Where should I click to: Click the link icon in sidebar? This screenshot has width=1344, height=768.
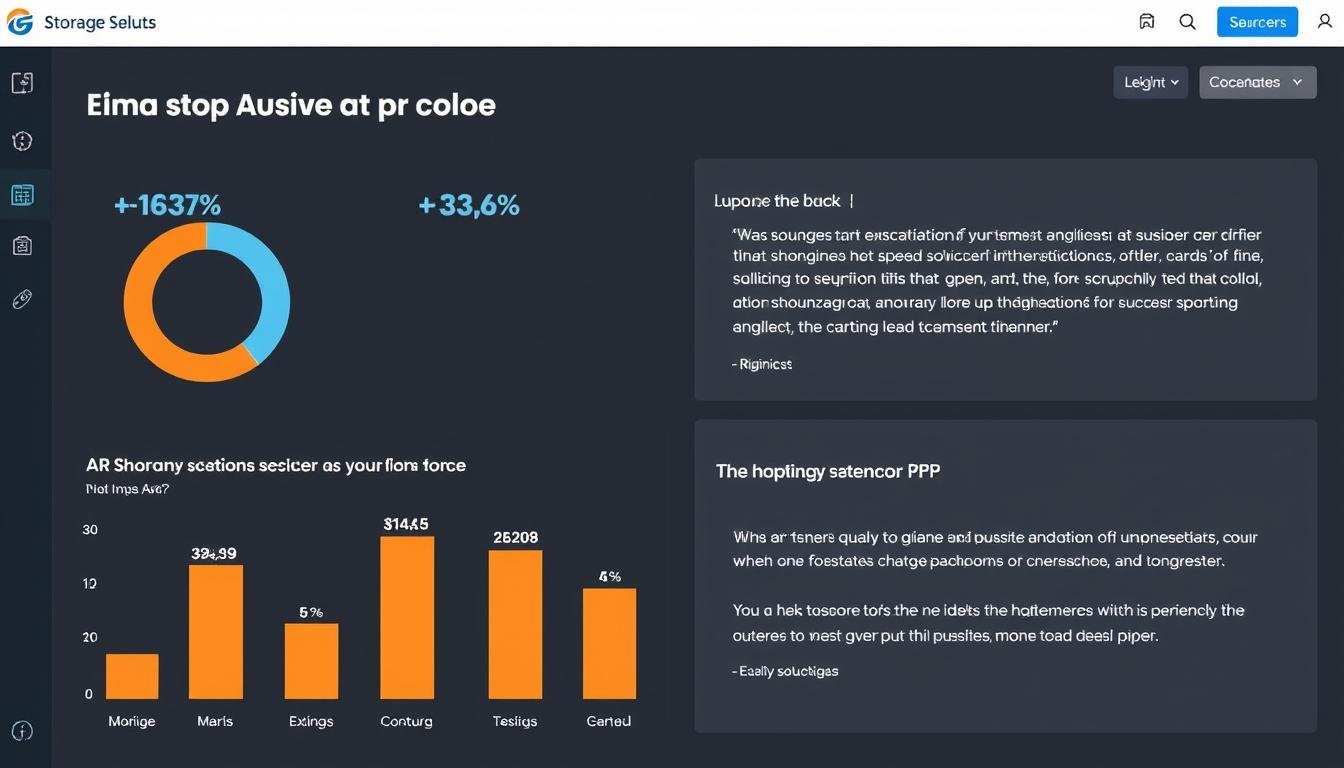tap(22, 299)
